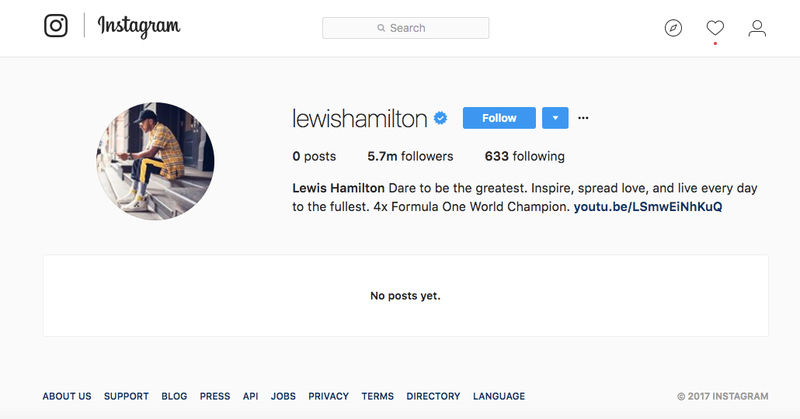This screenshot has width=800, height=419.
Task: Open Lewis Hamilton's profile picture
Action: pos(155,161)
